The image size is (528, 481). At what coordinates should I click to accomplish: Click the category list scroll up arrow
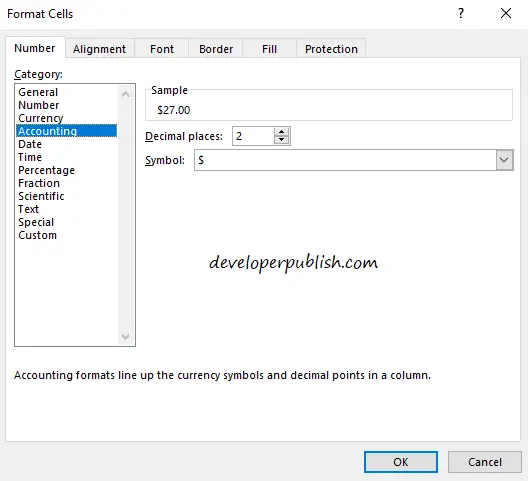(126, 94)
